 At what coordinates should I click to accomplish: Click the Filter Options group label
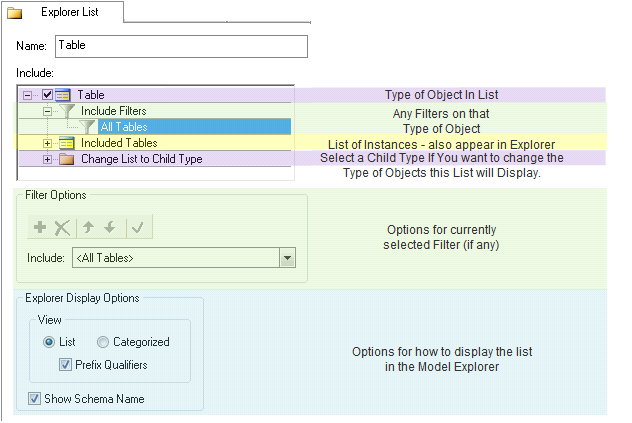56,195
